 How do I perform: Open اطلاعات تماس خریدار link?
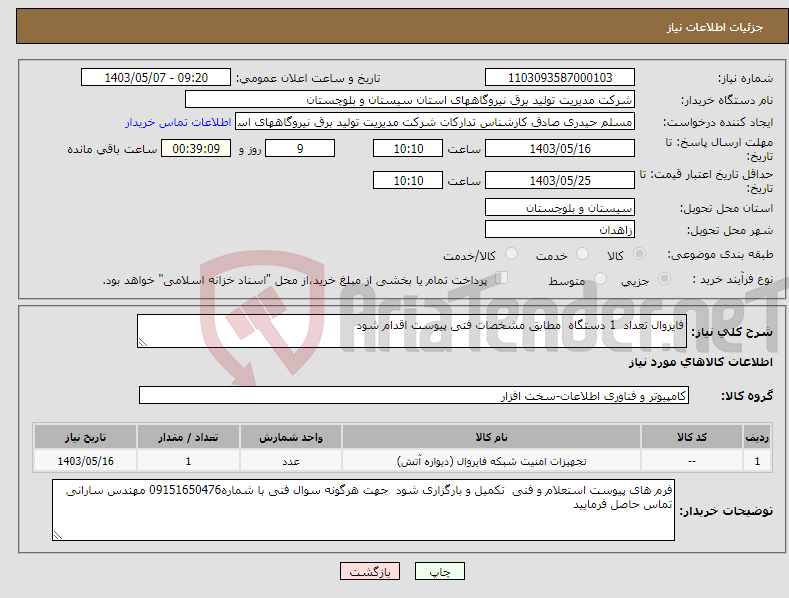(178, 122)
